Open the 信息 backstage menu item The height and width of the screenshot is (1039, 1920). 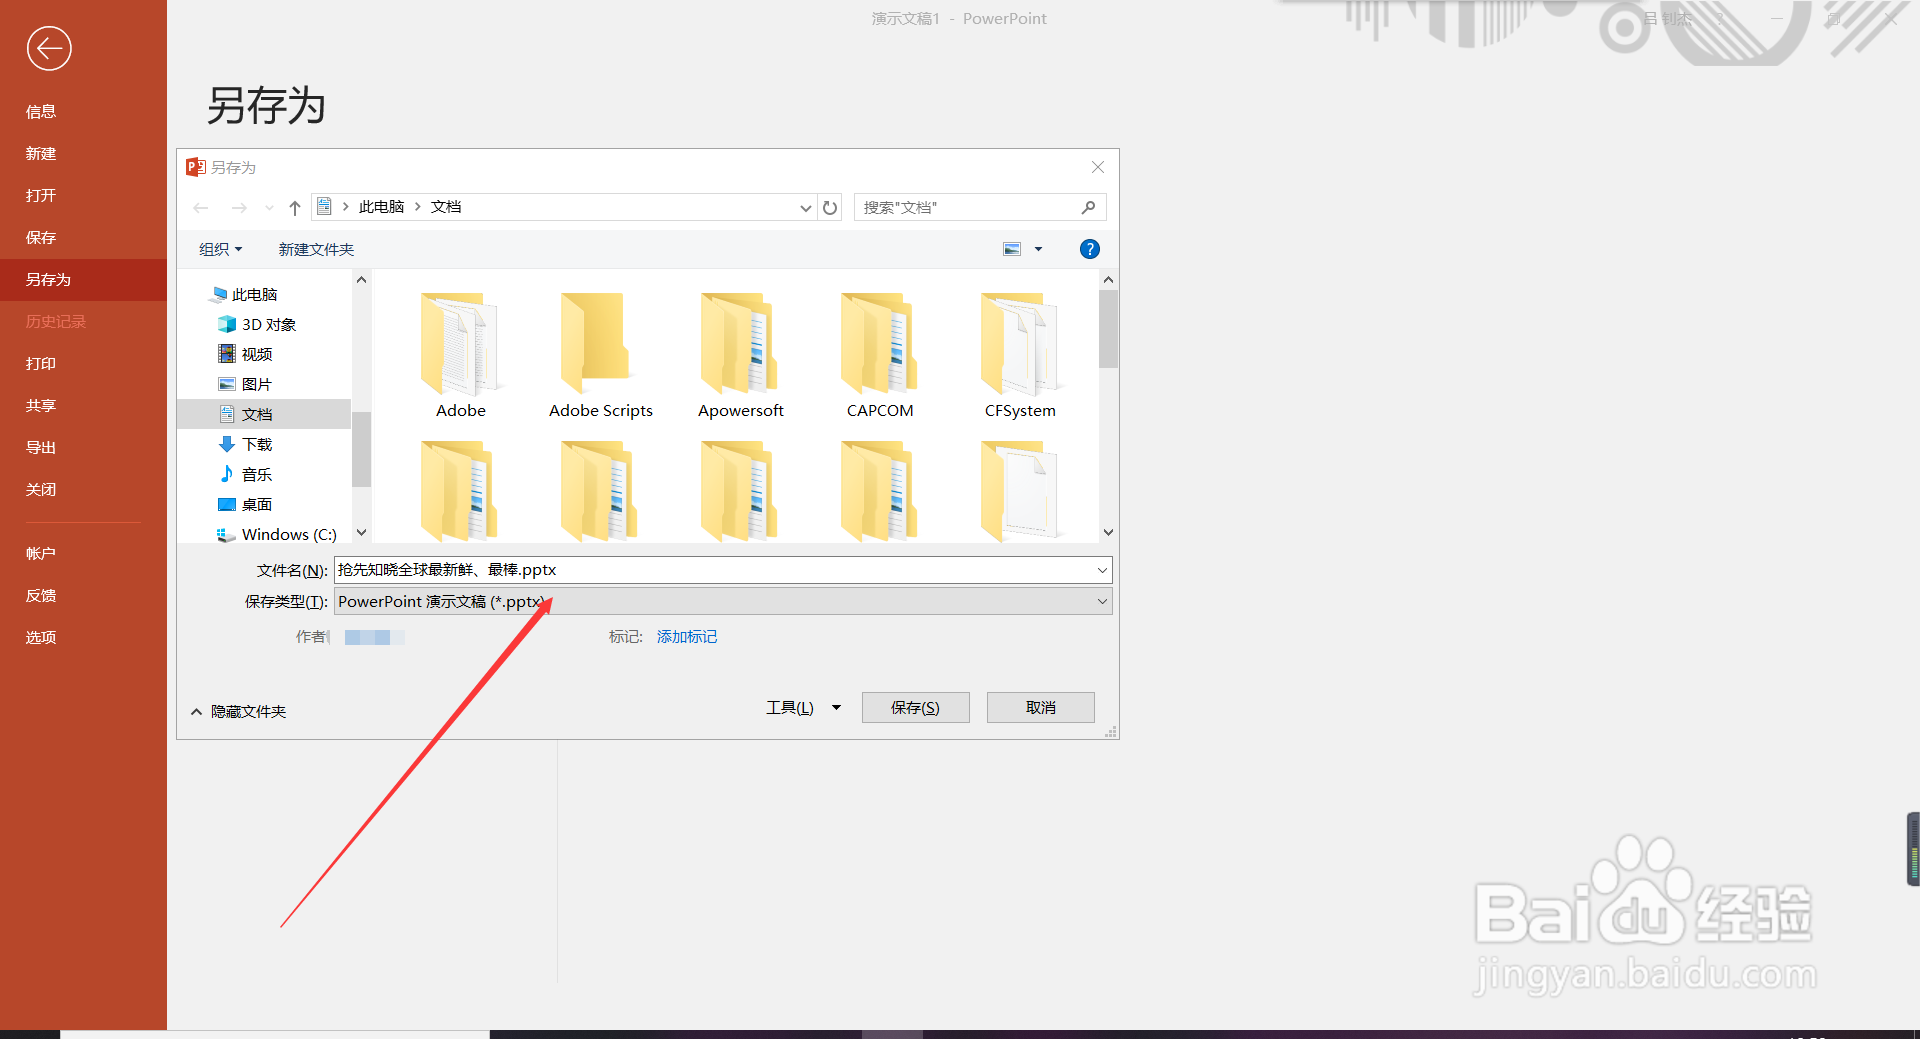(41, 111)
